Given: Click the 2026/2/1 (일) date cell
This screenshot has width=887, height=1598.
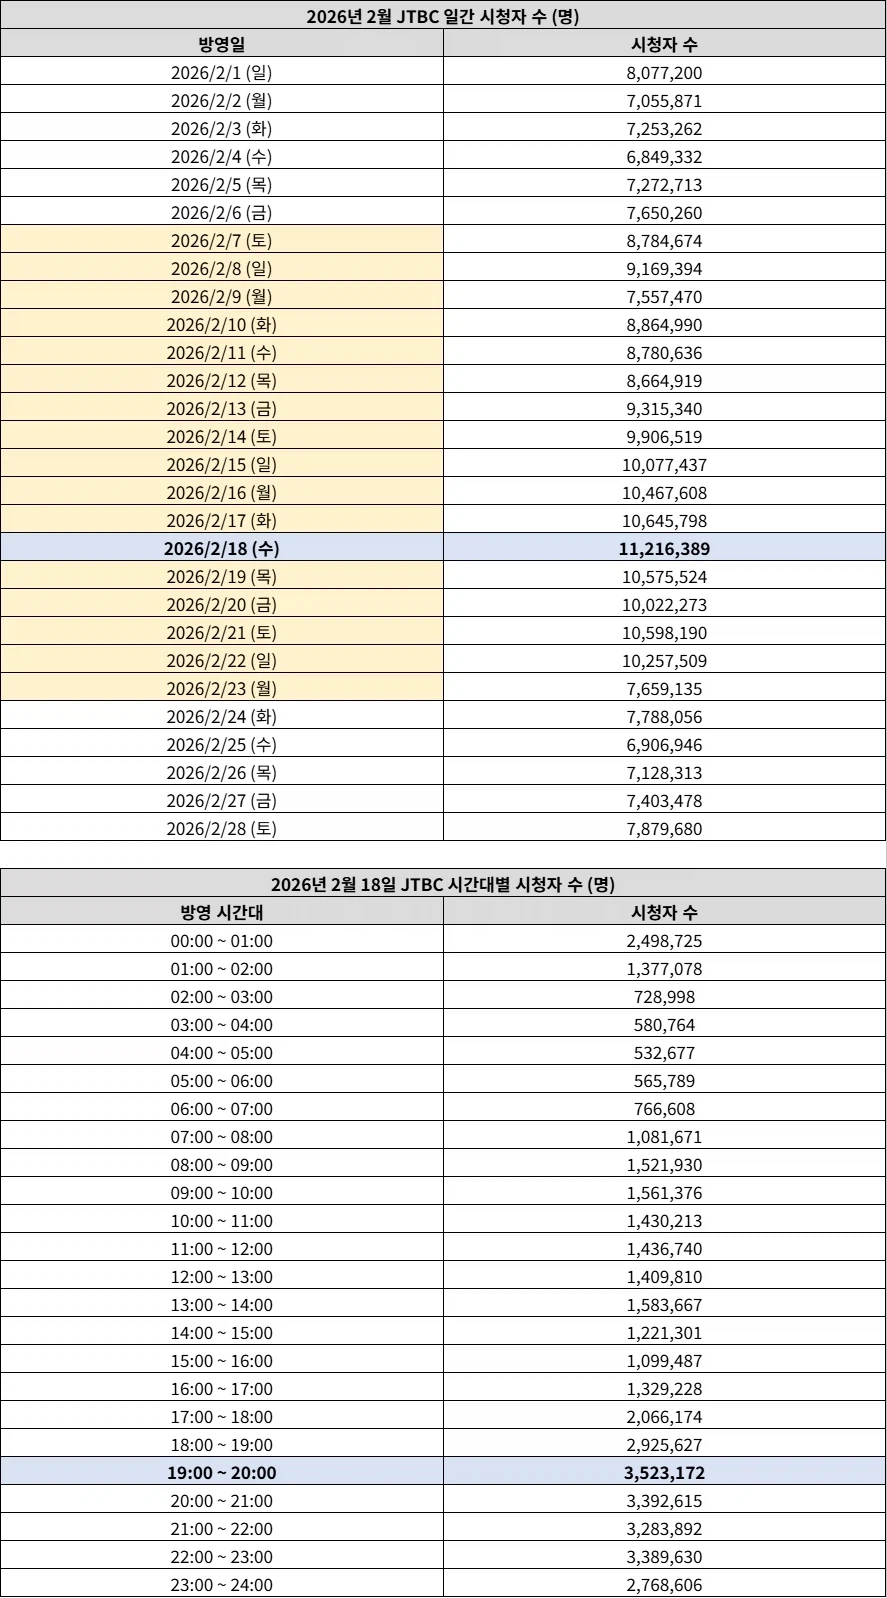Looking at the screenshot, I should [x=221, y=73].
